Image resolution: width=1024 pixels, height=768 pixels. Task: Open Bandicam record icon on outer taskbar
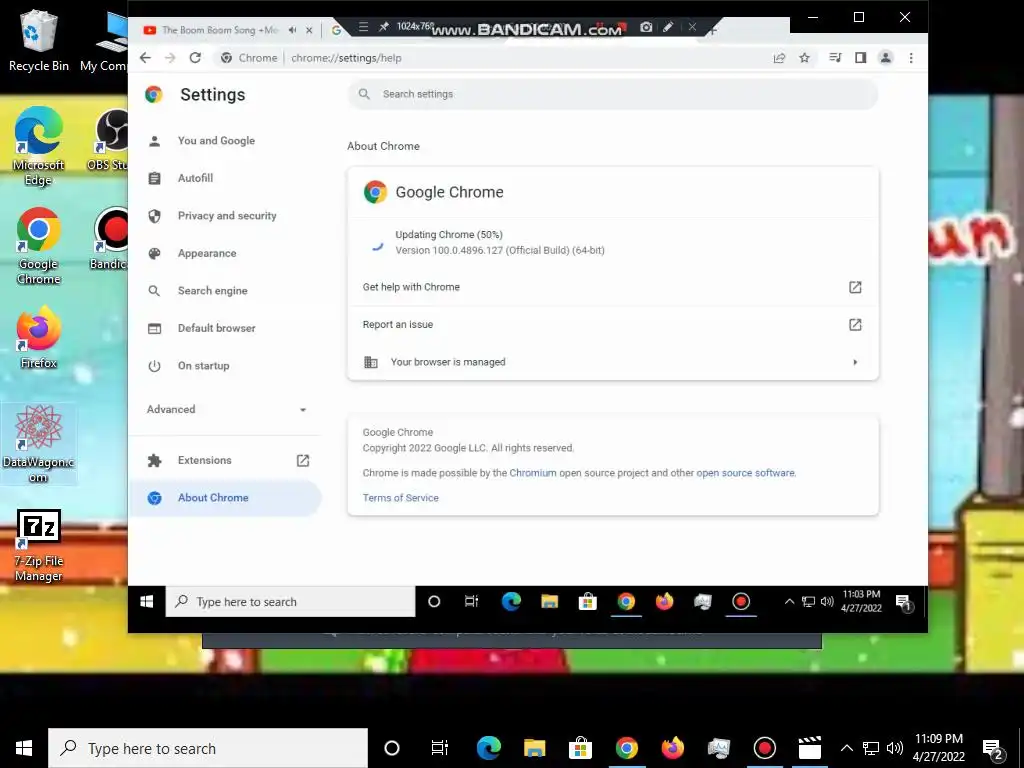pos(764,748)
